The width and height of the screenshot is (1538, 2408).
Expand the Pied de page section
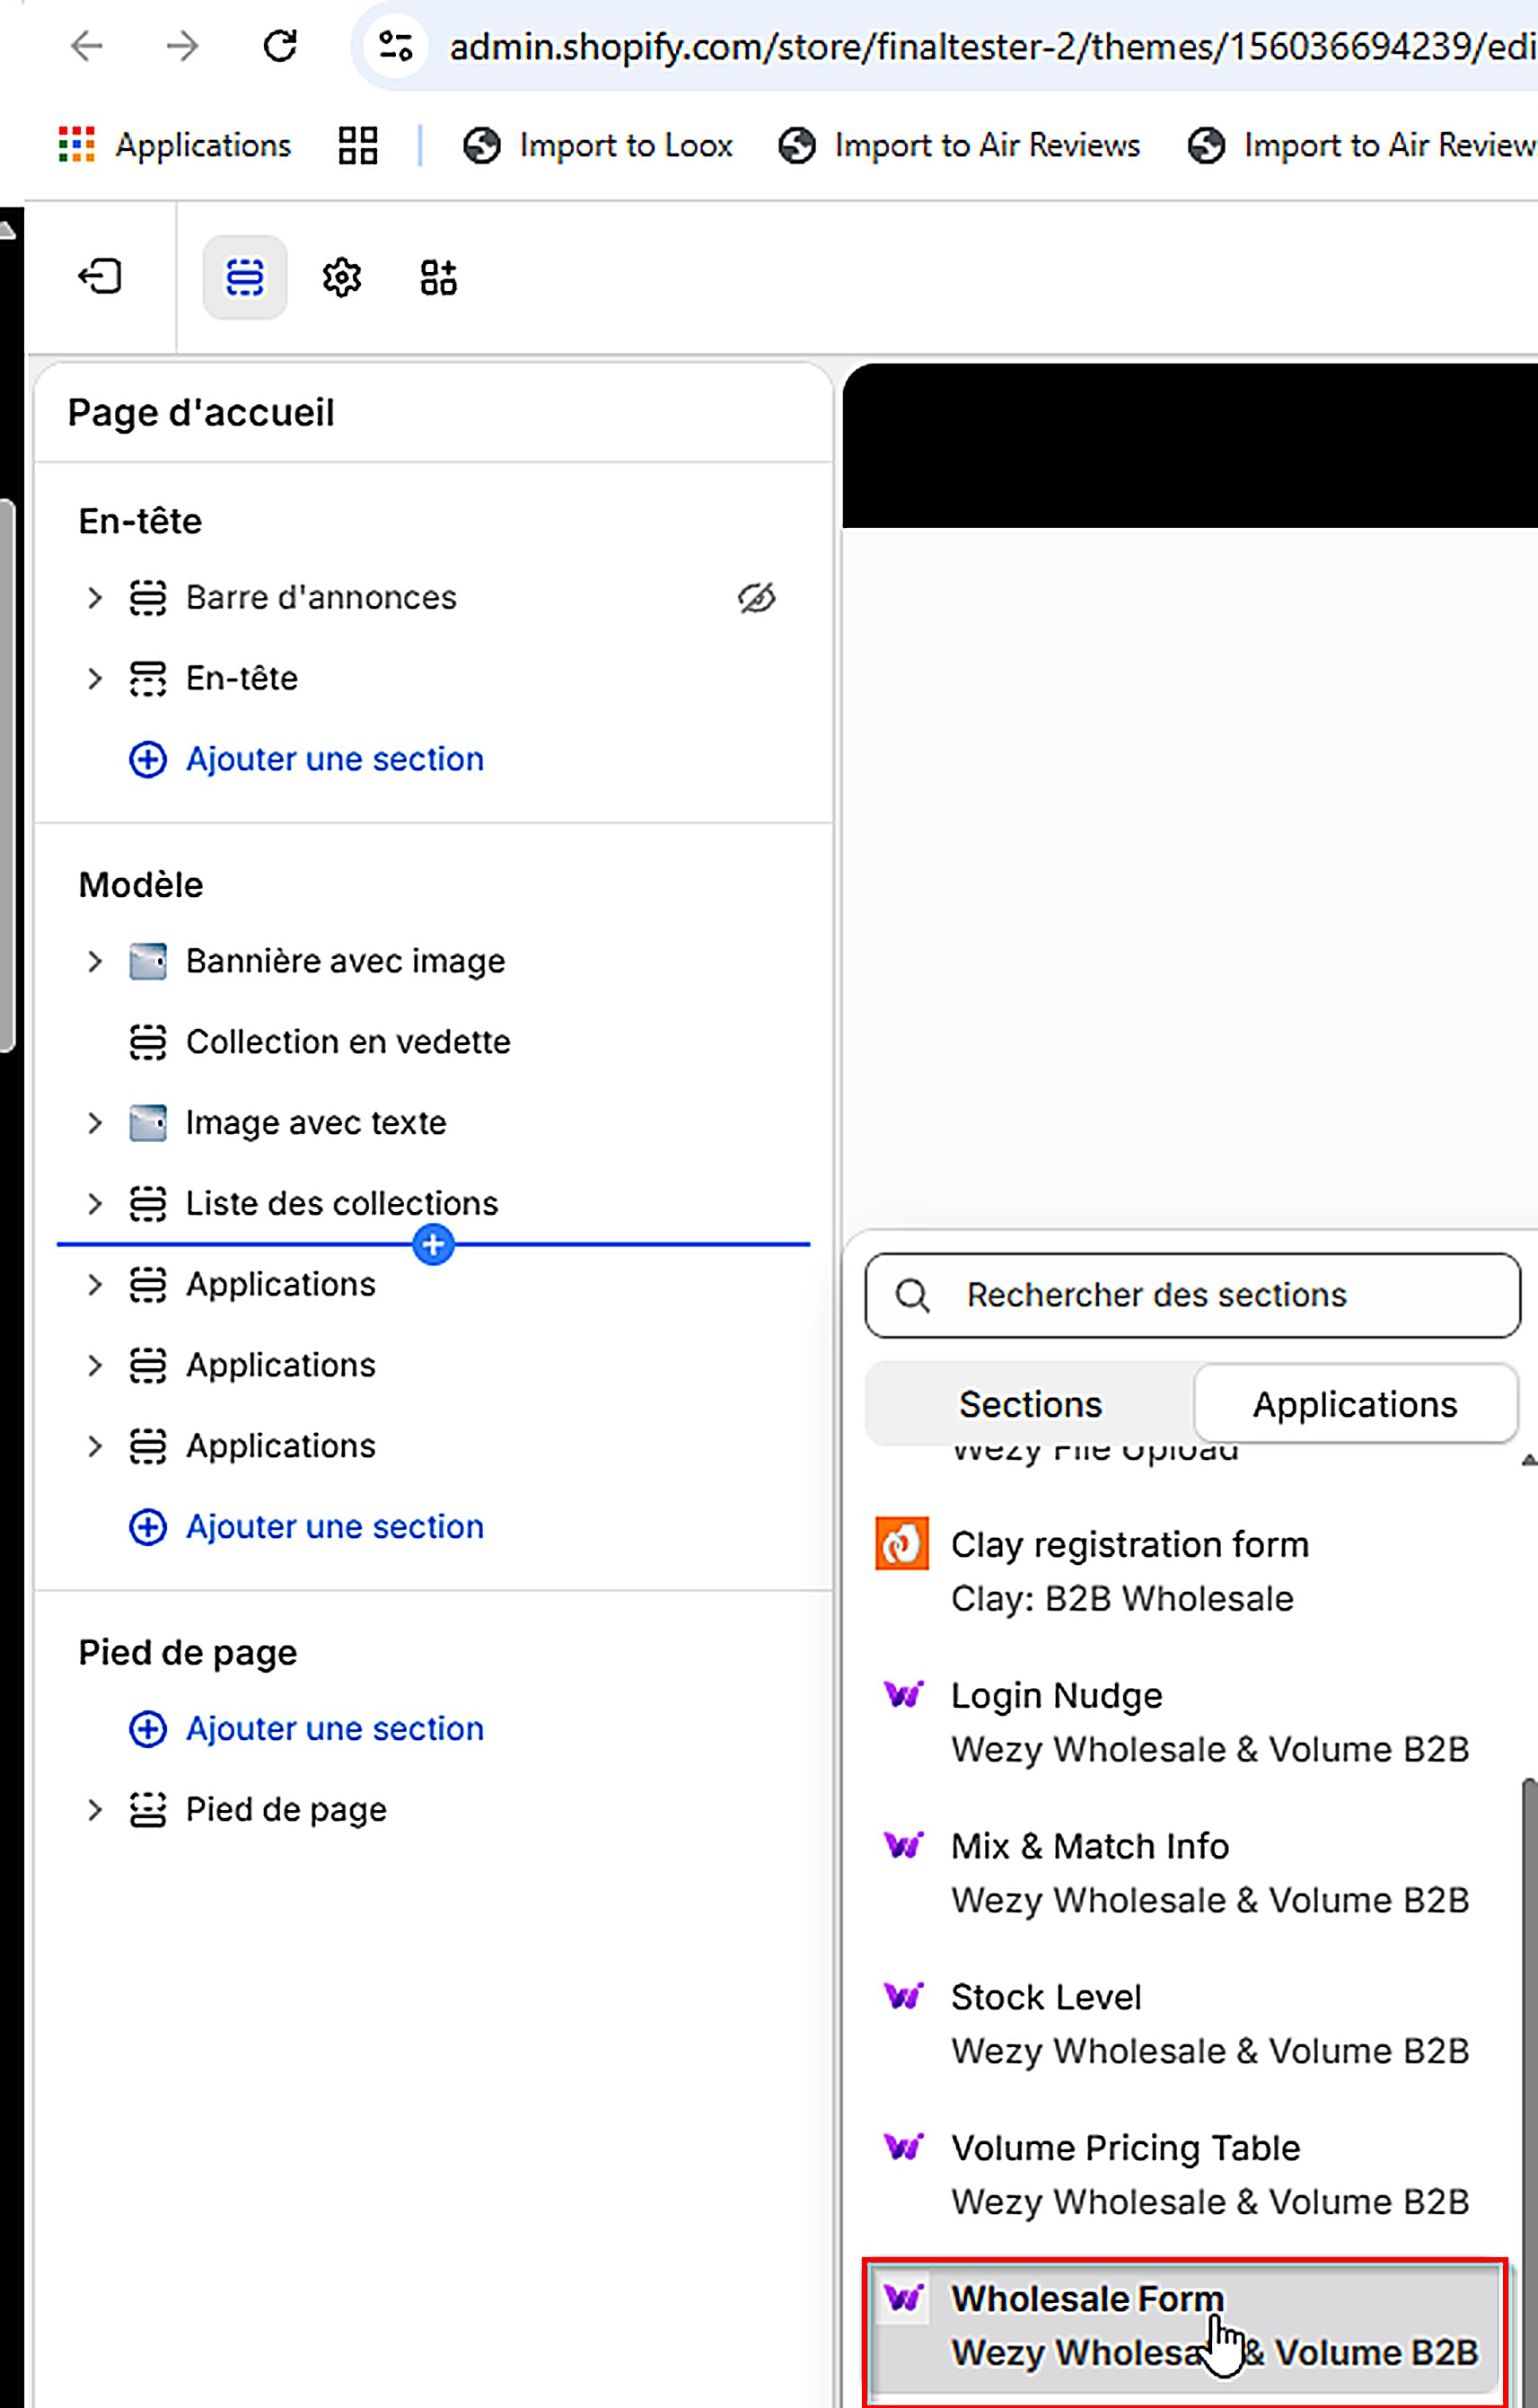point(95,1810)
